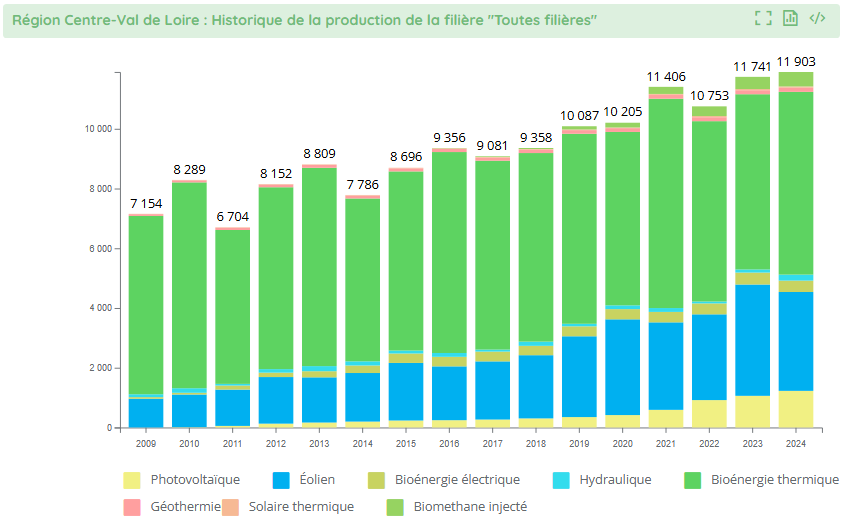Click the Géothermie pink color swatch
The height and width of the screenshot is (524, 845).
pos(132,507)
